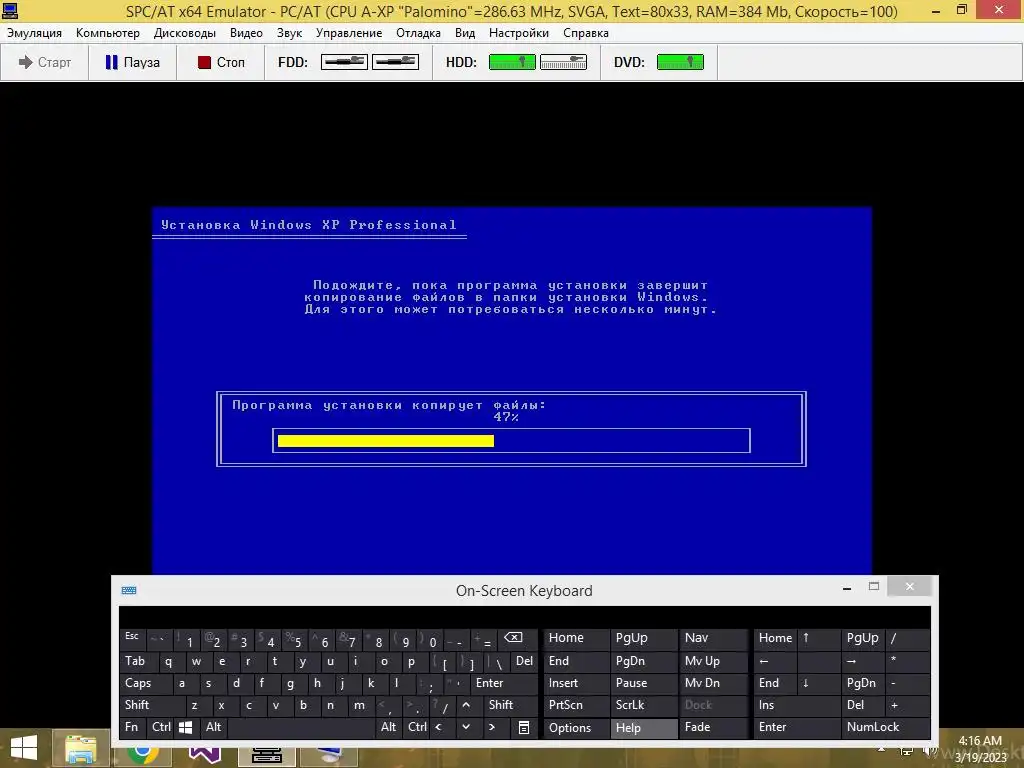Click the backspace key icon
Viewport: 1024px width, 768px height.
[517, 638]
